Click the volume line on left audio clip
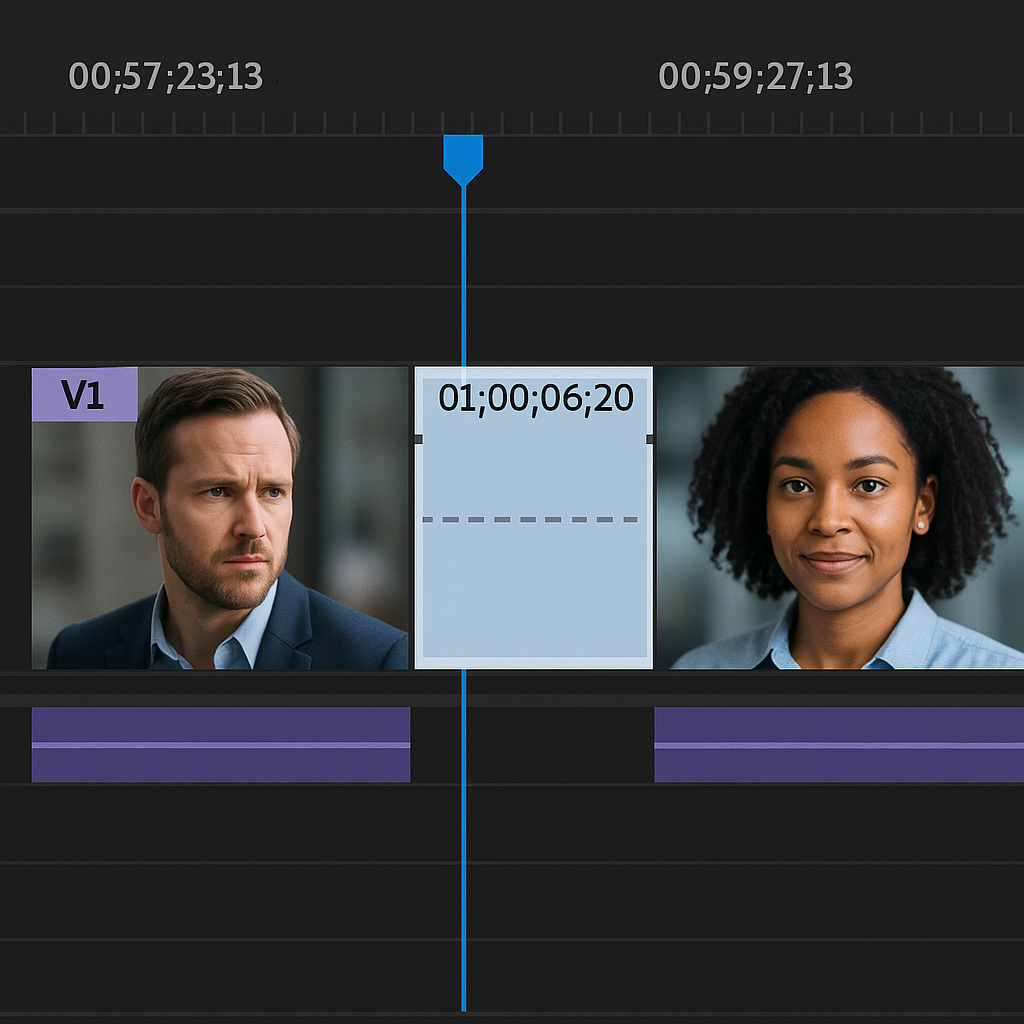This screenshot has height=1024, width=1024. tap(220, 745)
